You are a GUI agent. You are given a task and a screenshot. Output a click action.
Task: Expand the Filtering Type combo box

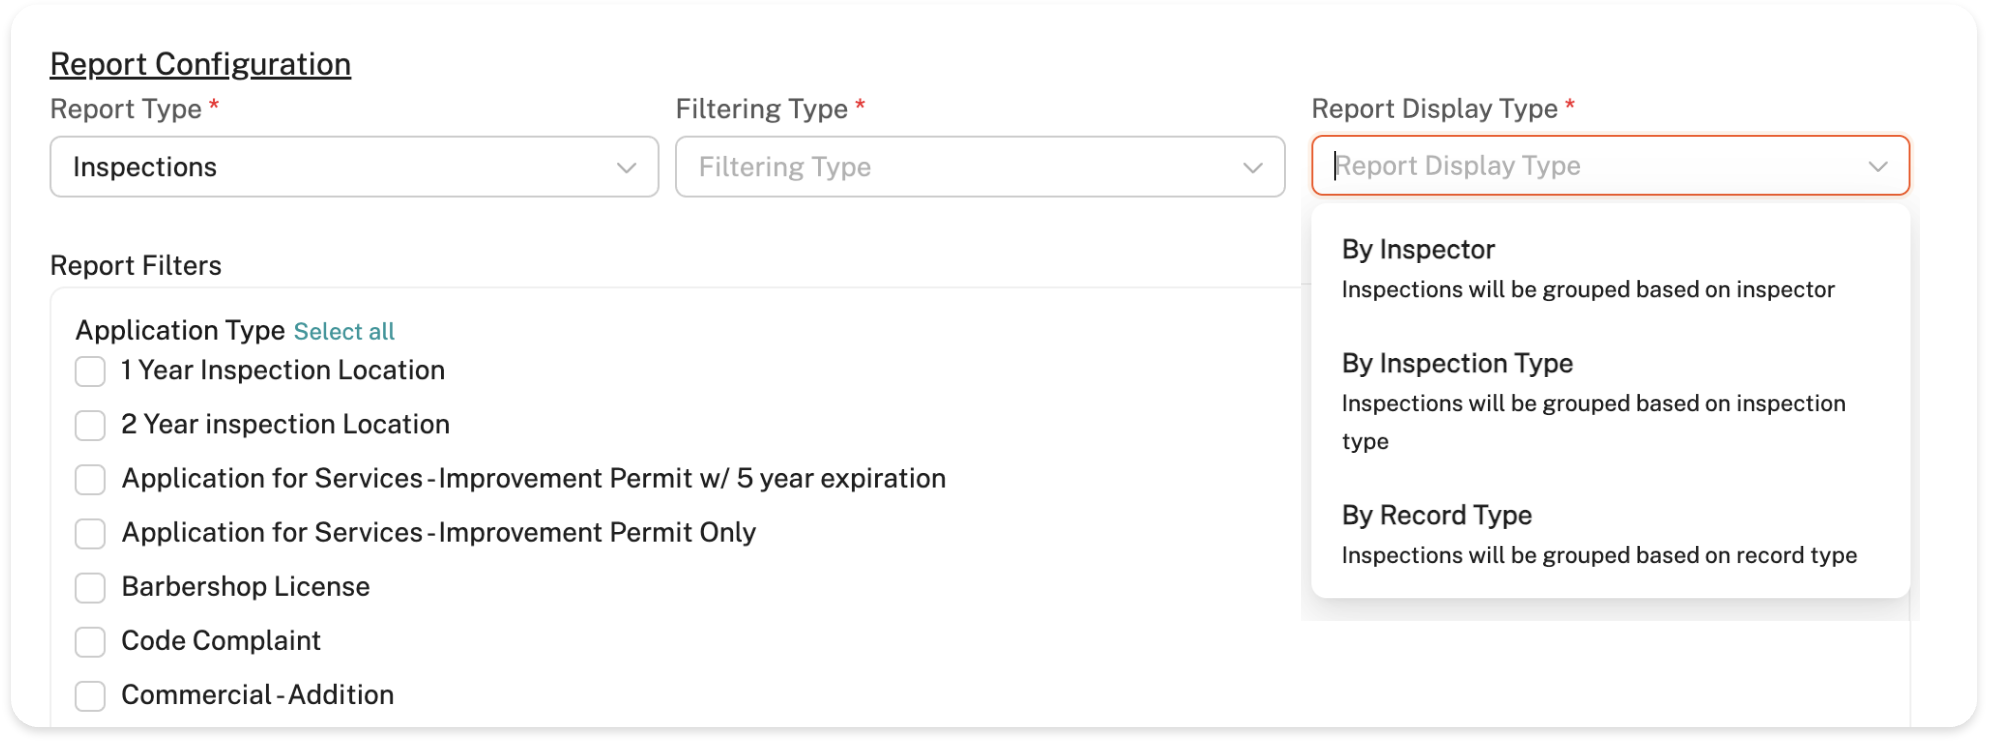960,167
